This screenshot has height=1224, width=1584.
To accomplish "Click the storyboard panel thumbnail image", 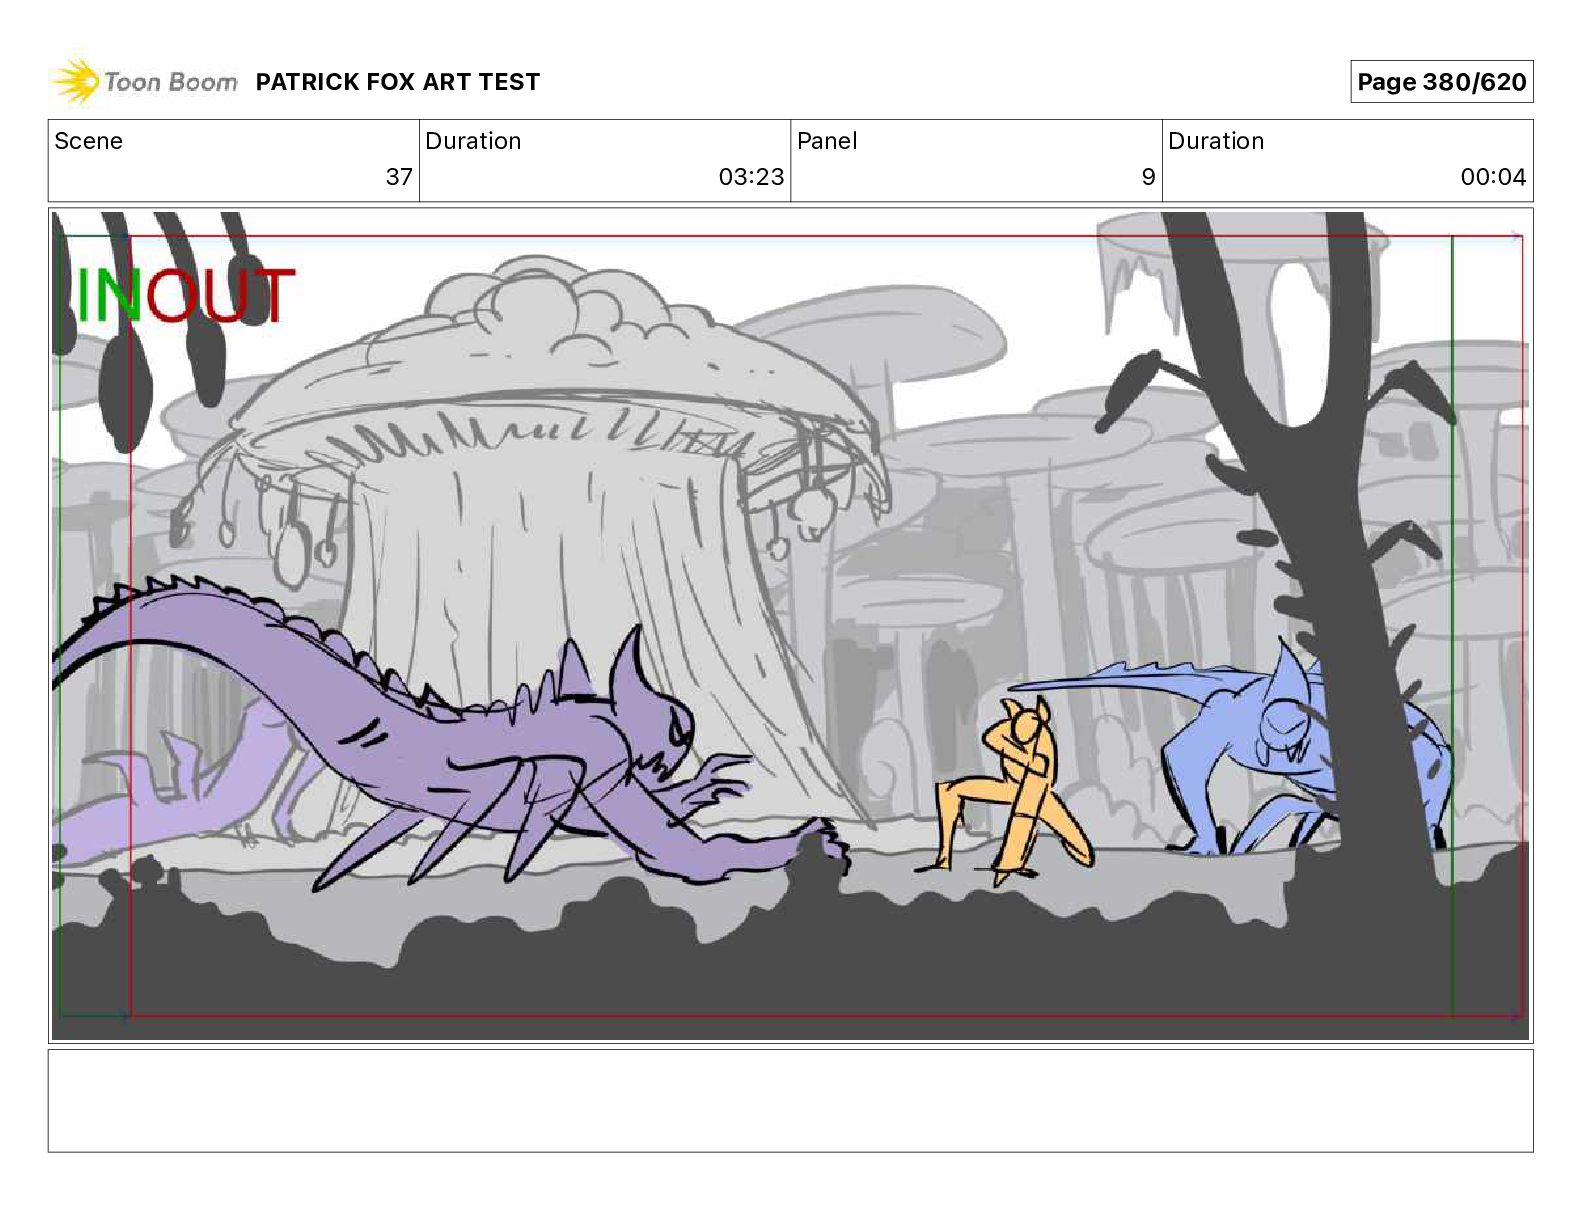I will (790, 626).
